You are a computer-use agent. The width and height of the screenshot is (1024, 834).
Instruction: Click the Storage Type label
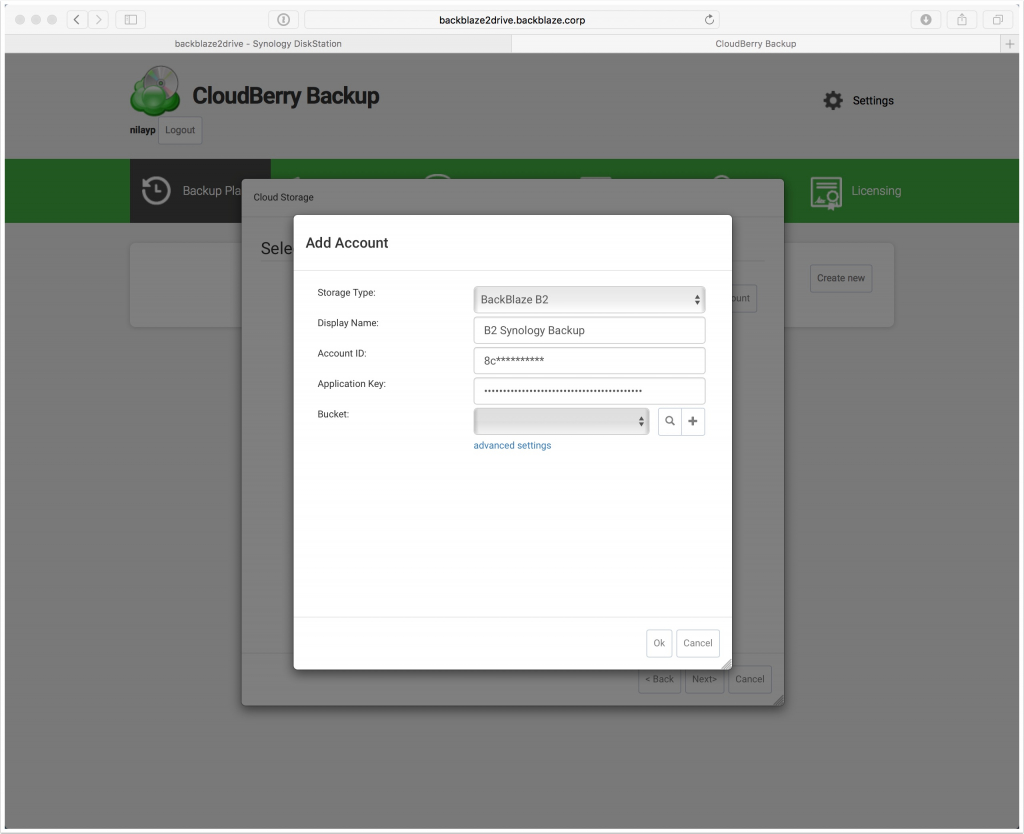tap(346, 293)
